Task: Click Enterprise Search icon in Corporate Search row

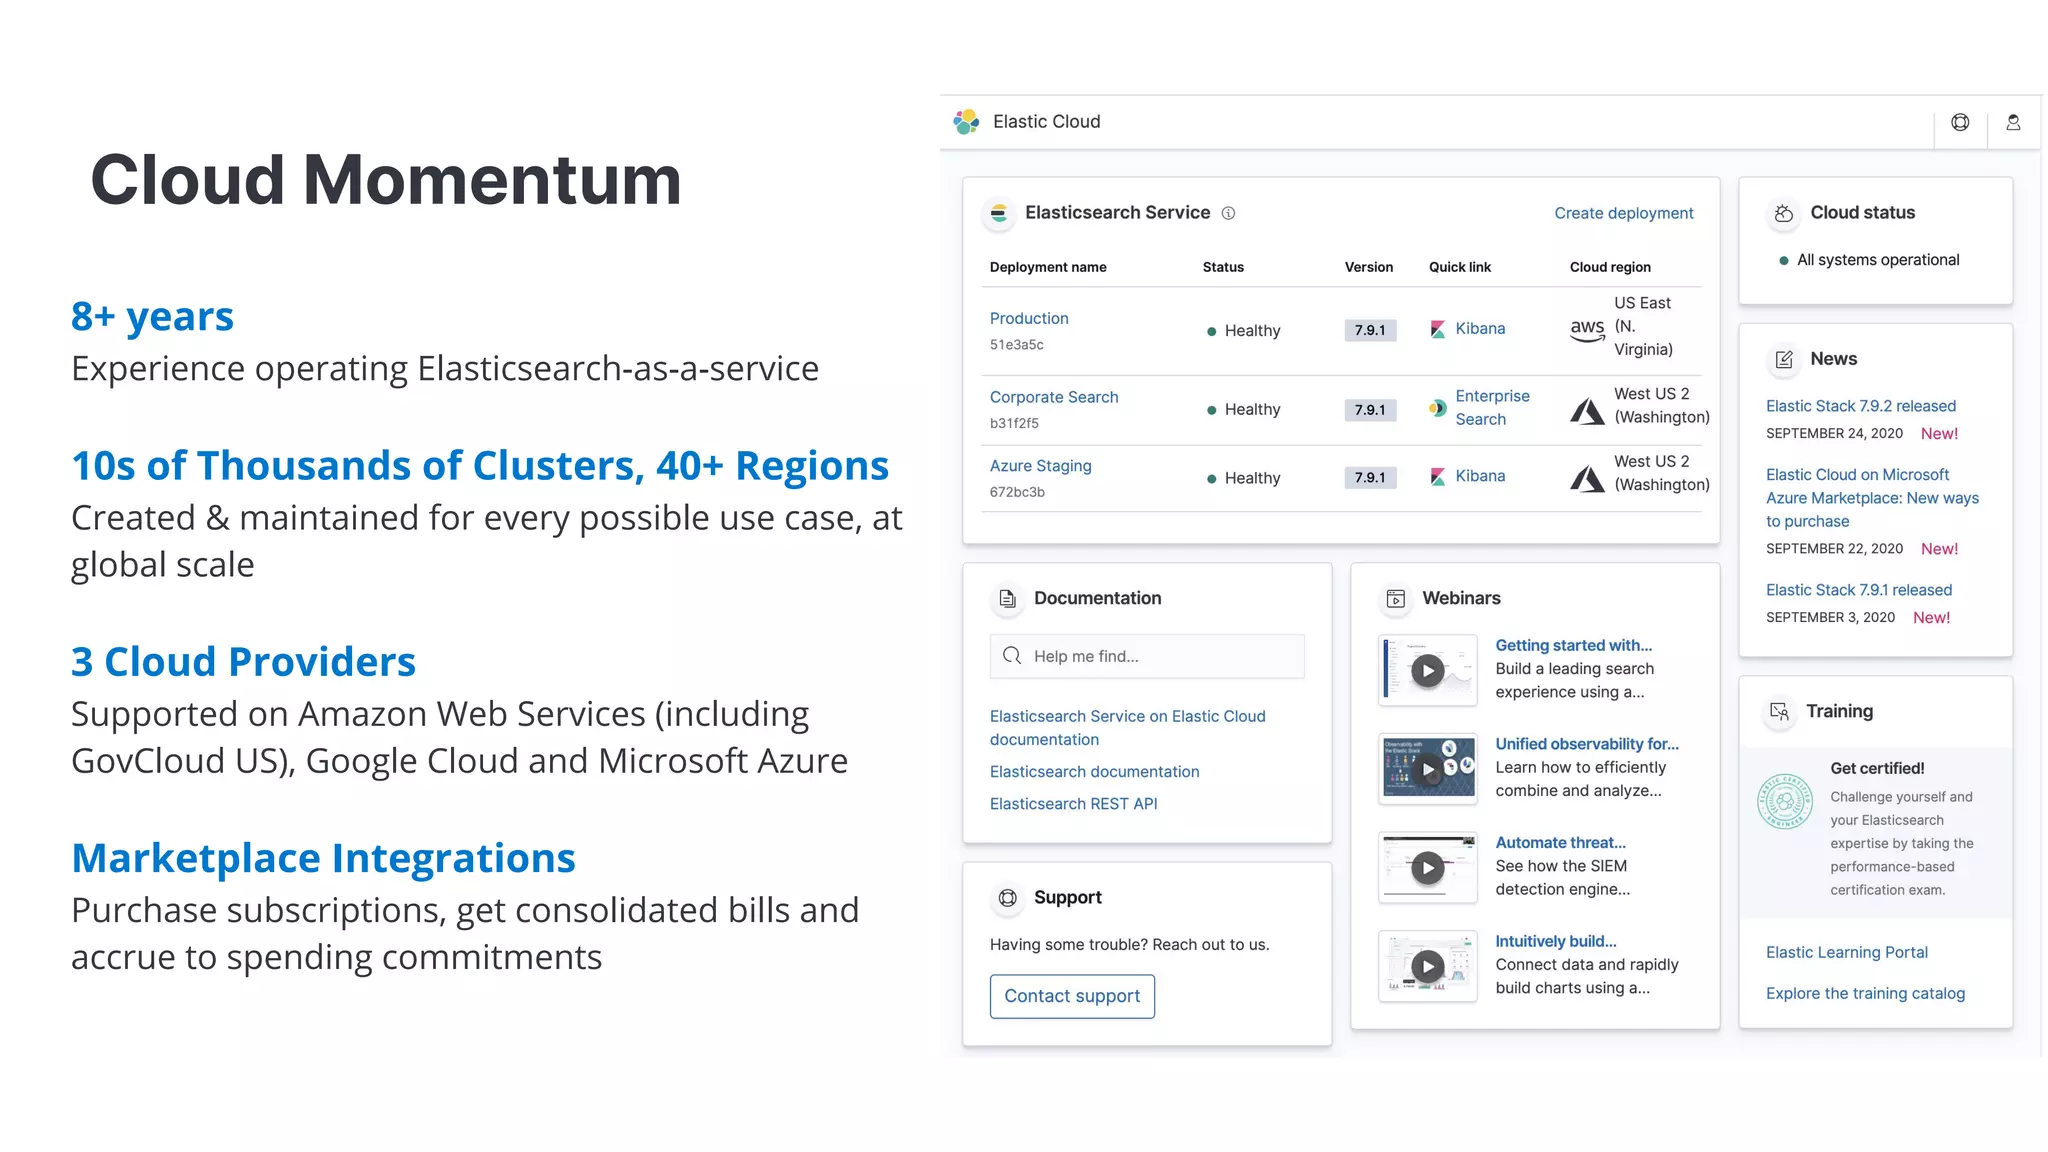Action: coord(1437,408)
